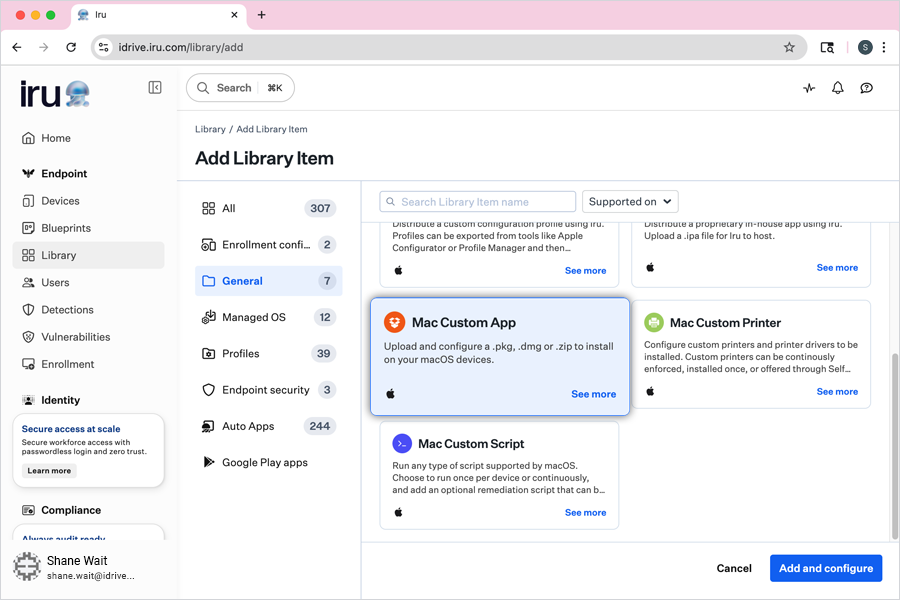Select the Auto Apps category
This screenshot has height=600, width=900.
click(x=248, y=426)
